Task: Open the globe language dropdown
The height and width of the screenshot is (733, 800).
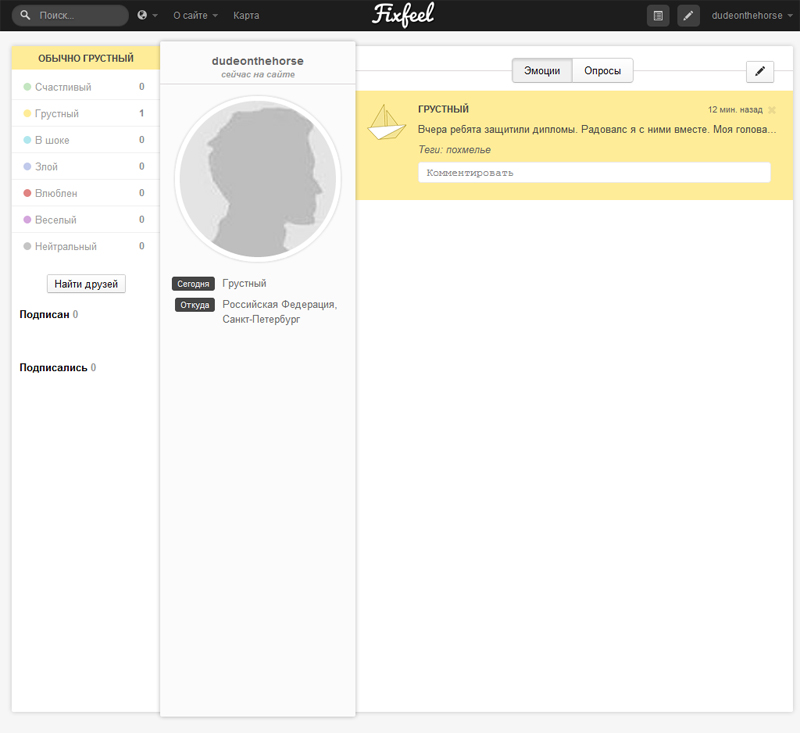Action: click(147, 15)
